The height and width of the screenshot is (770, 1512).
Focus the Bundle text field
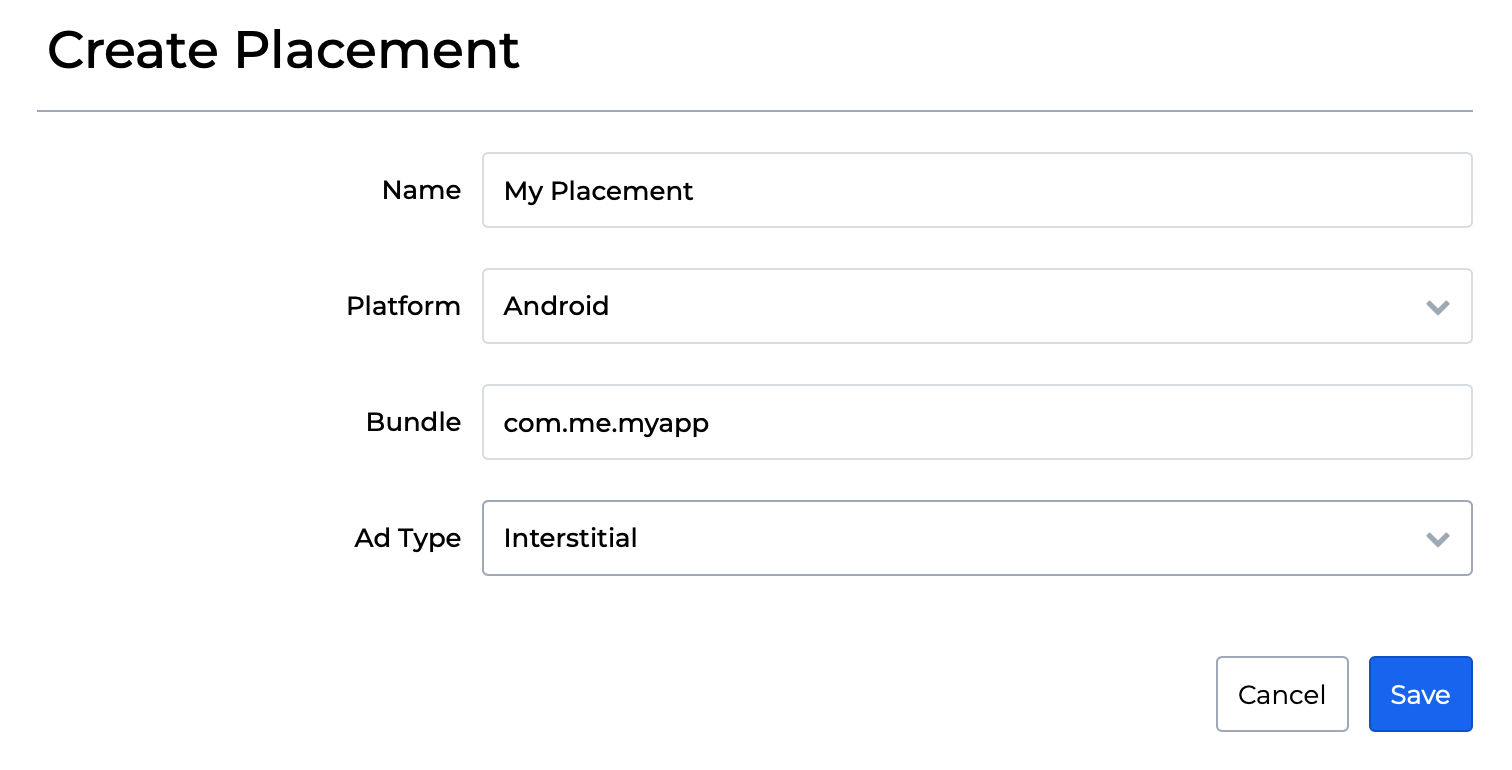(976, 422)
